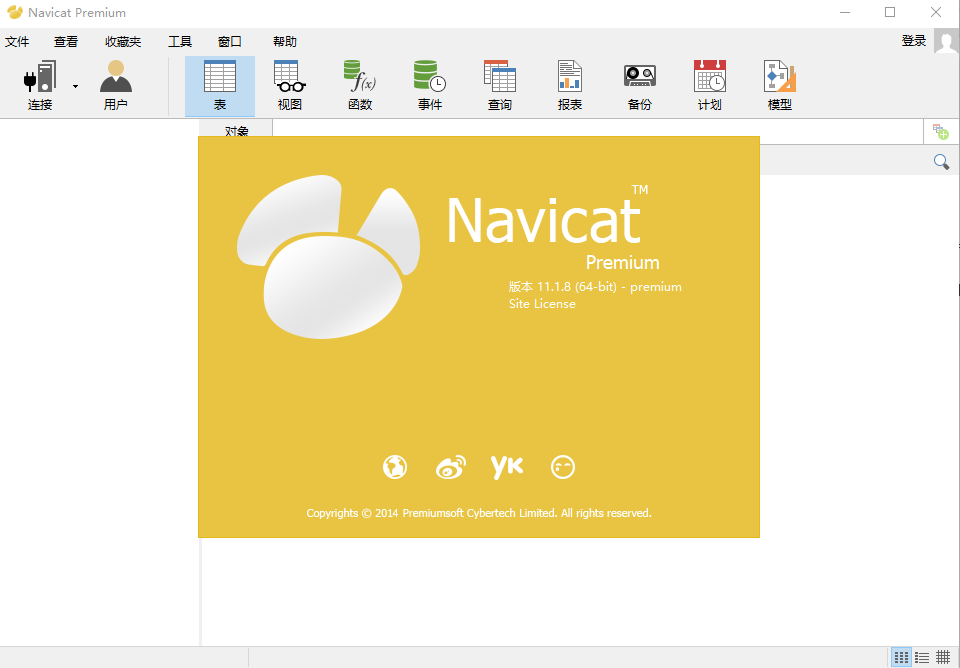The width and height of the screenshot is (960, 668).
Task: Open the Favorites (收藏夹) menu
Action: pyautogui.click(x=123, y=42)
